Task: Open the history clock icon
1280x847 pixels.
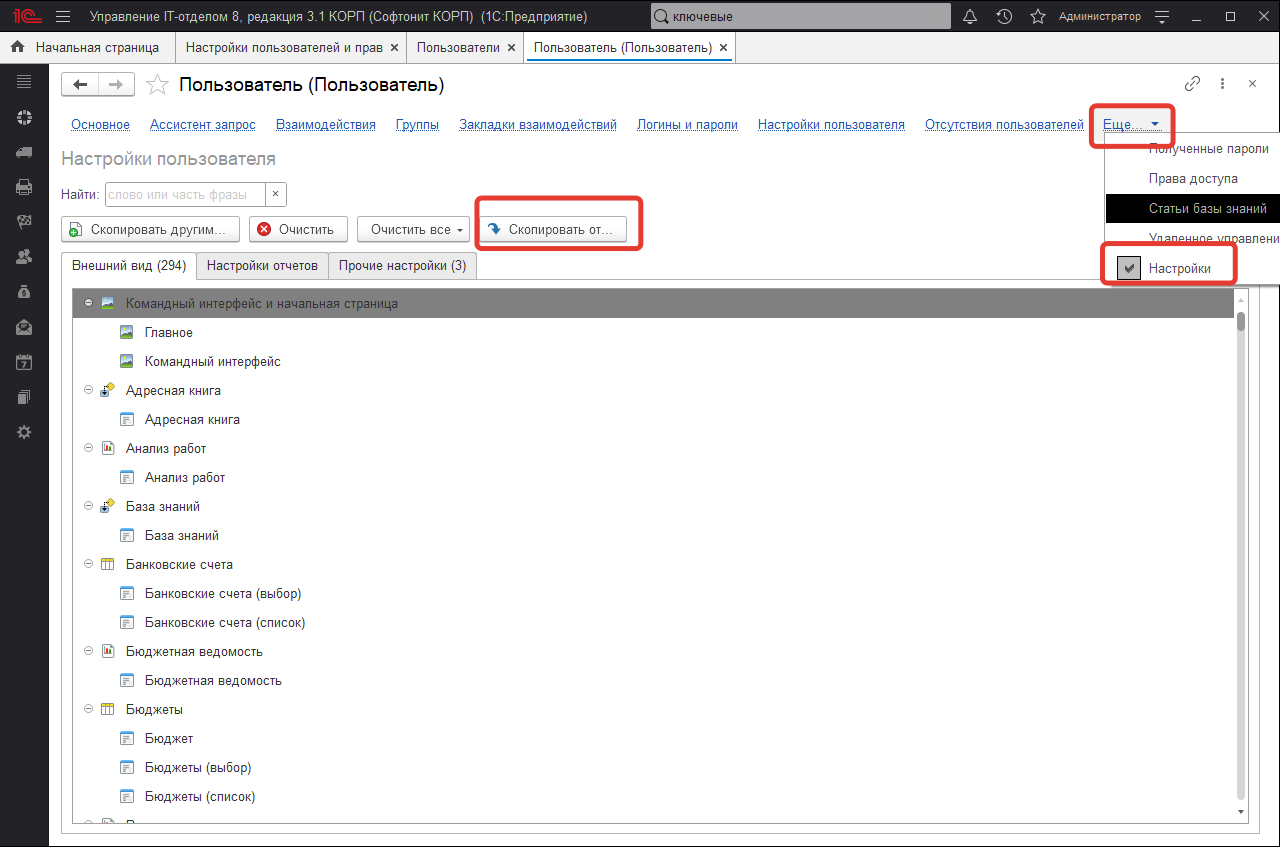Action: [1004, 17]
